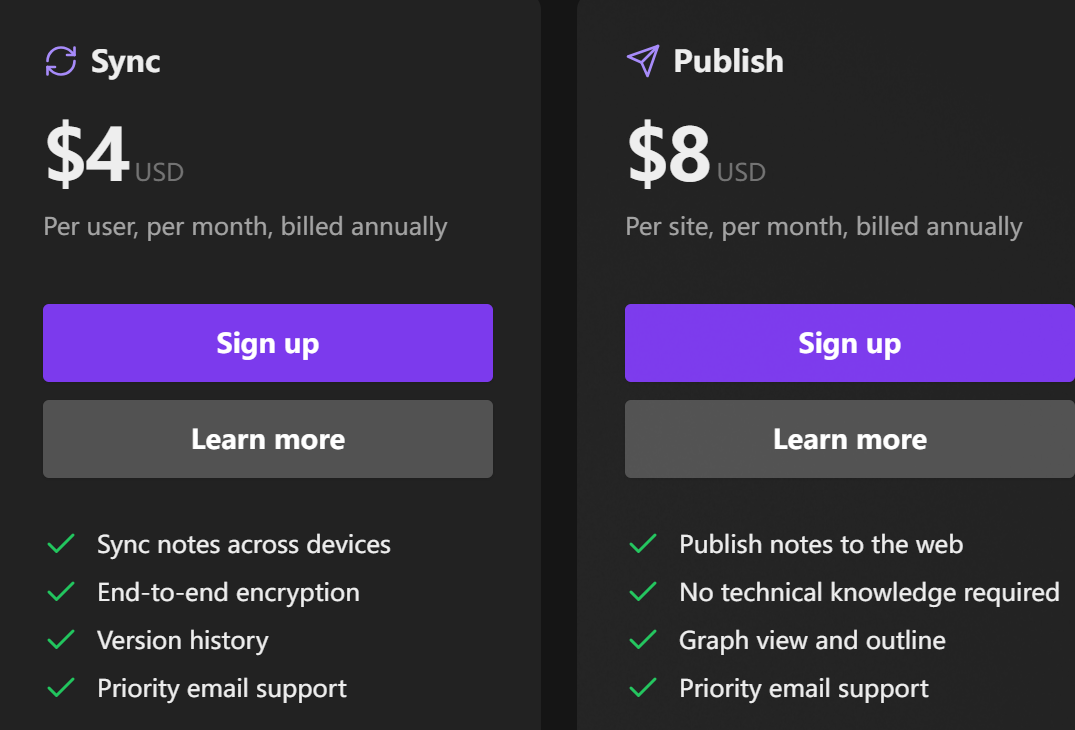Click the Publish paper plane icon
The width and height of the screenshot is (1075, 730).
[x=643, y=61]
